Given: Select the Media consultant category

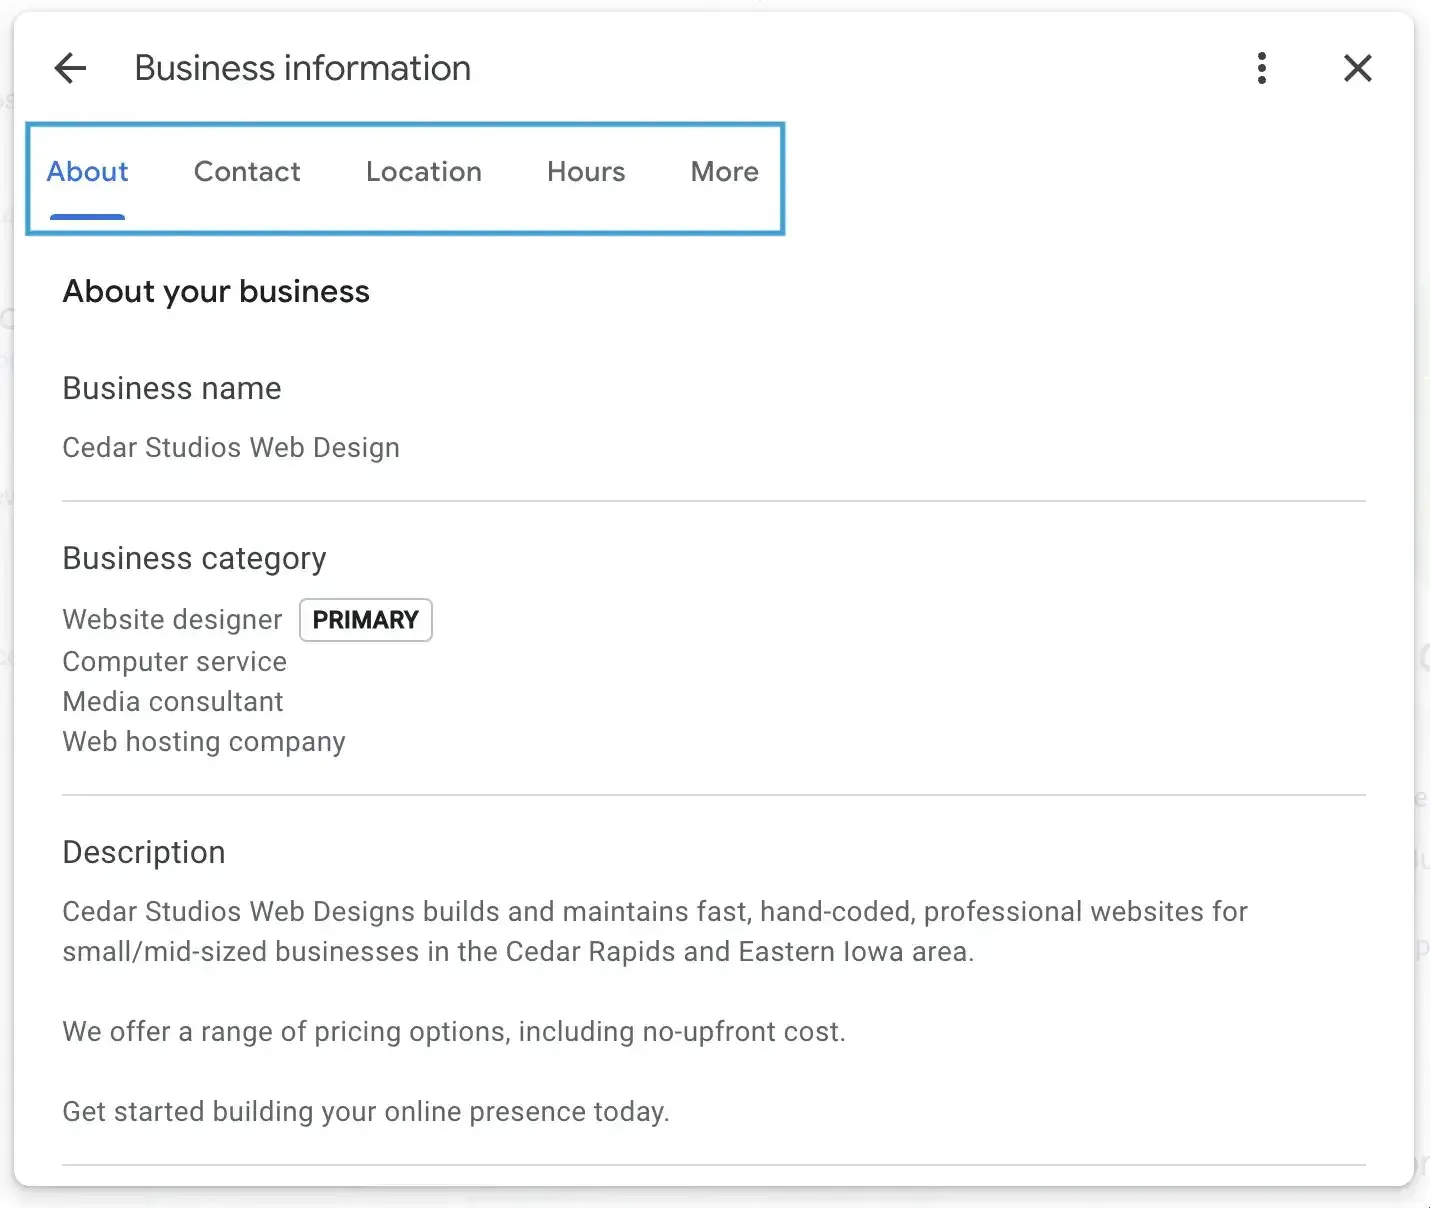Looking at the screenshot, I should point(172,701).
